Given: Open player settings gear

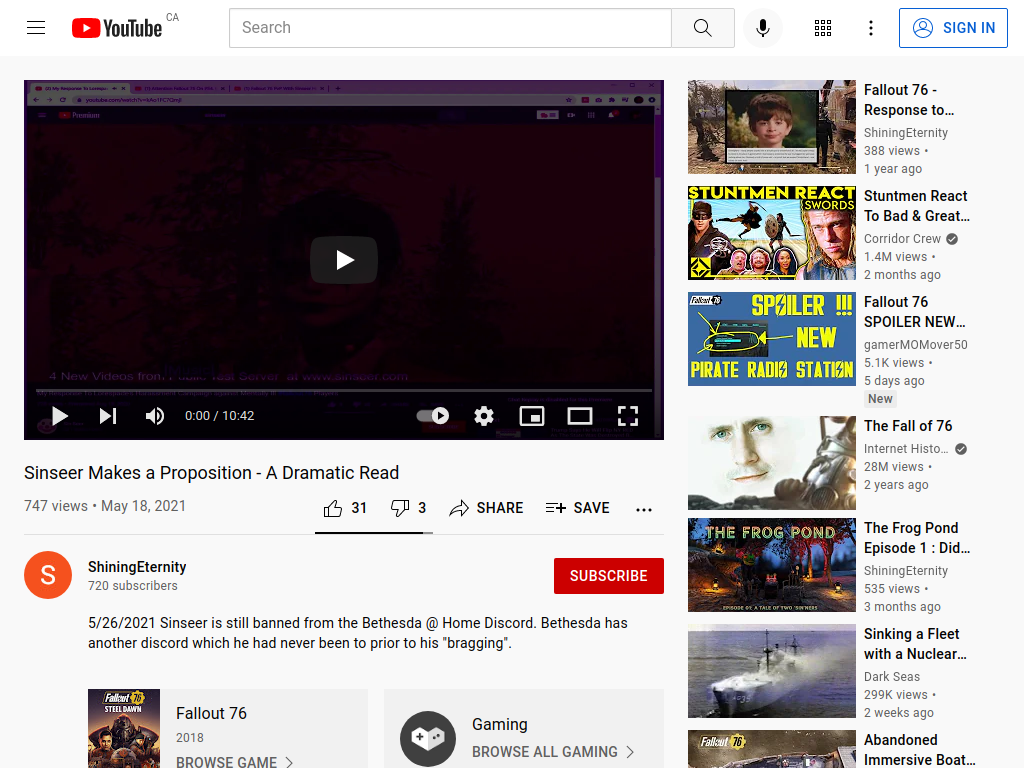Looking at the screenshot, I should pos(484,416).
